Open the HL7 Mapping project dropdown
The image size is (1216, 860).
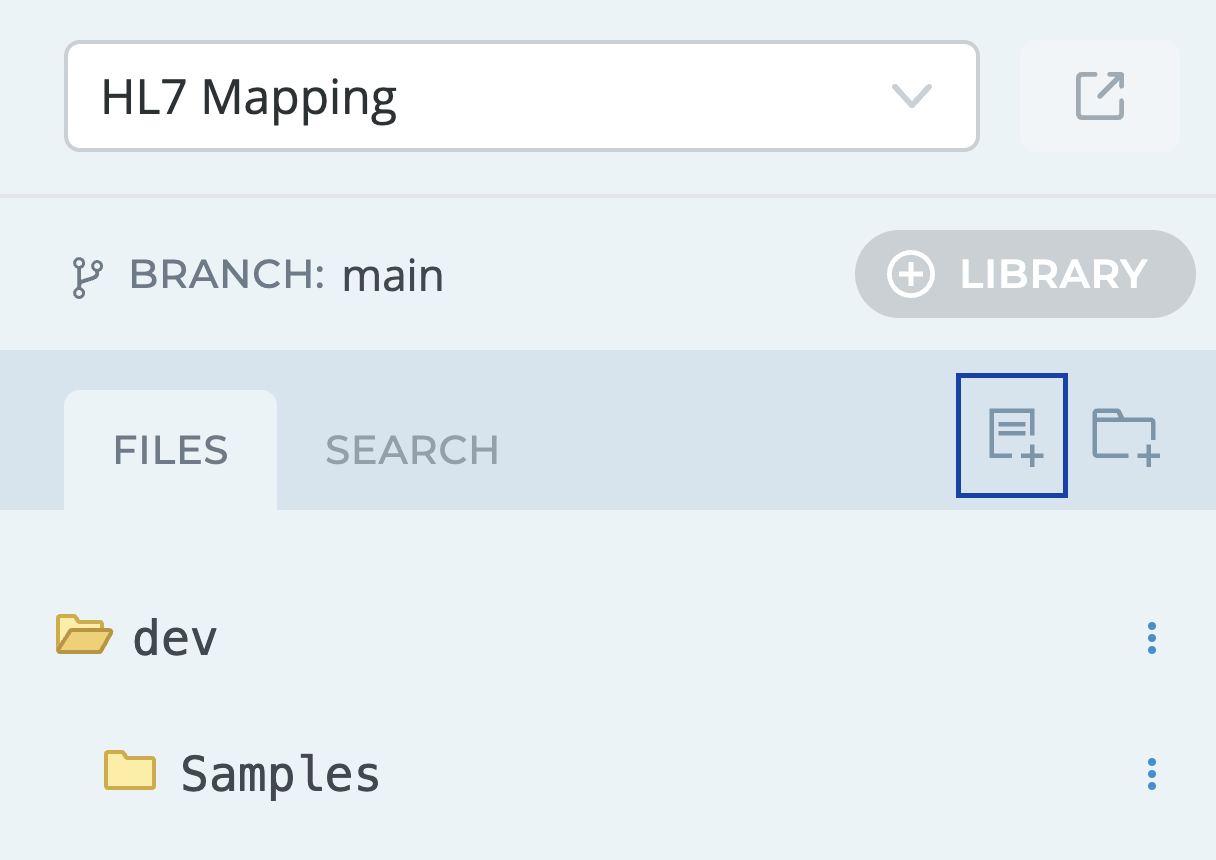pos(520,97)
